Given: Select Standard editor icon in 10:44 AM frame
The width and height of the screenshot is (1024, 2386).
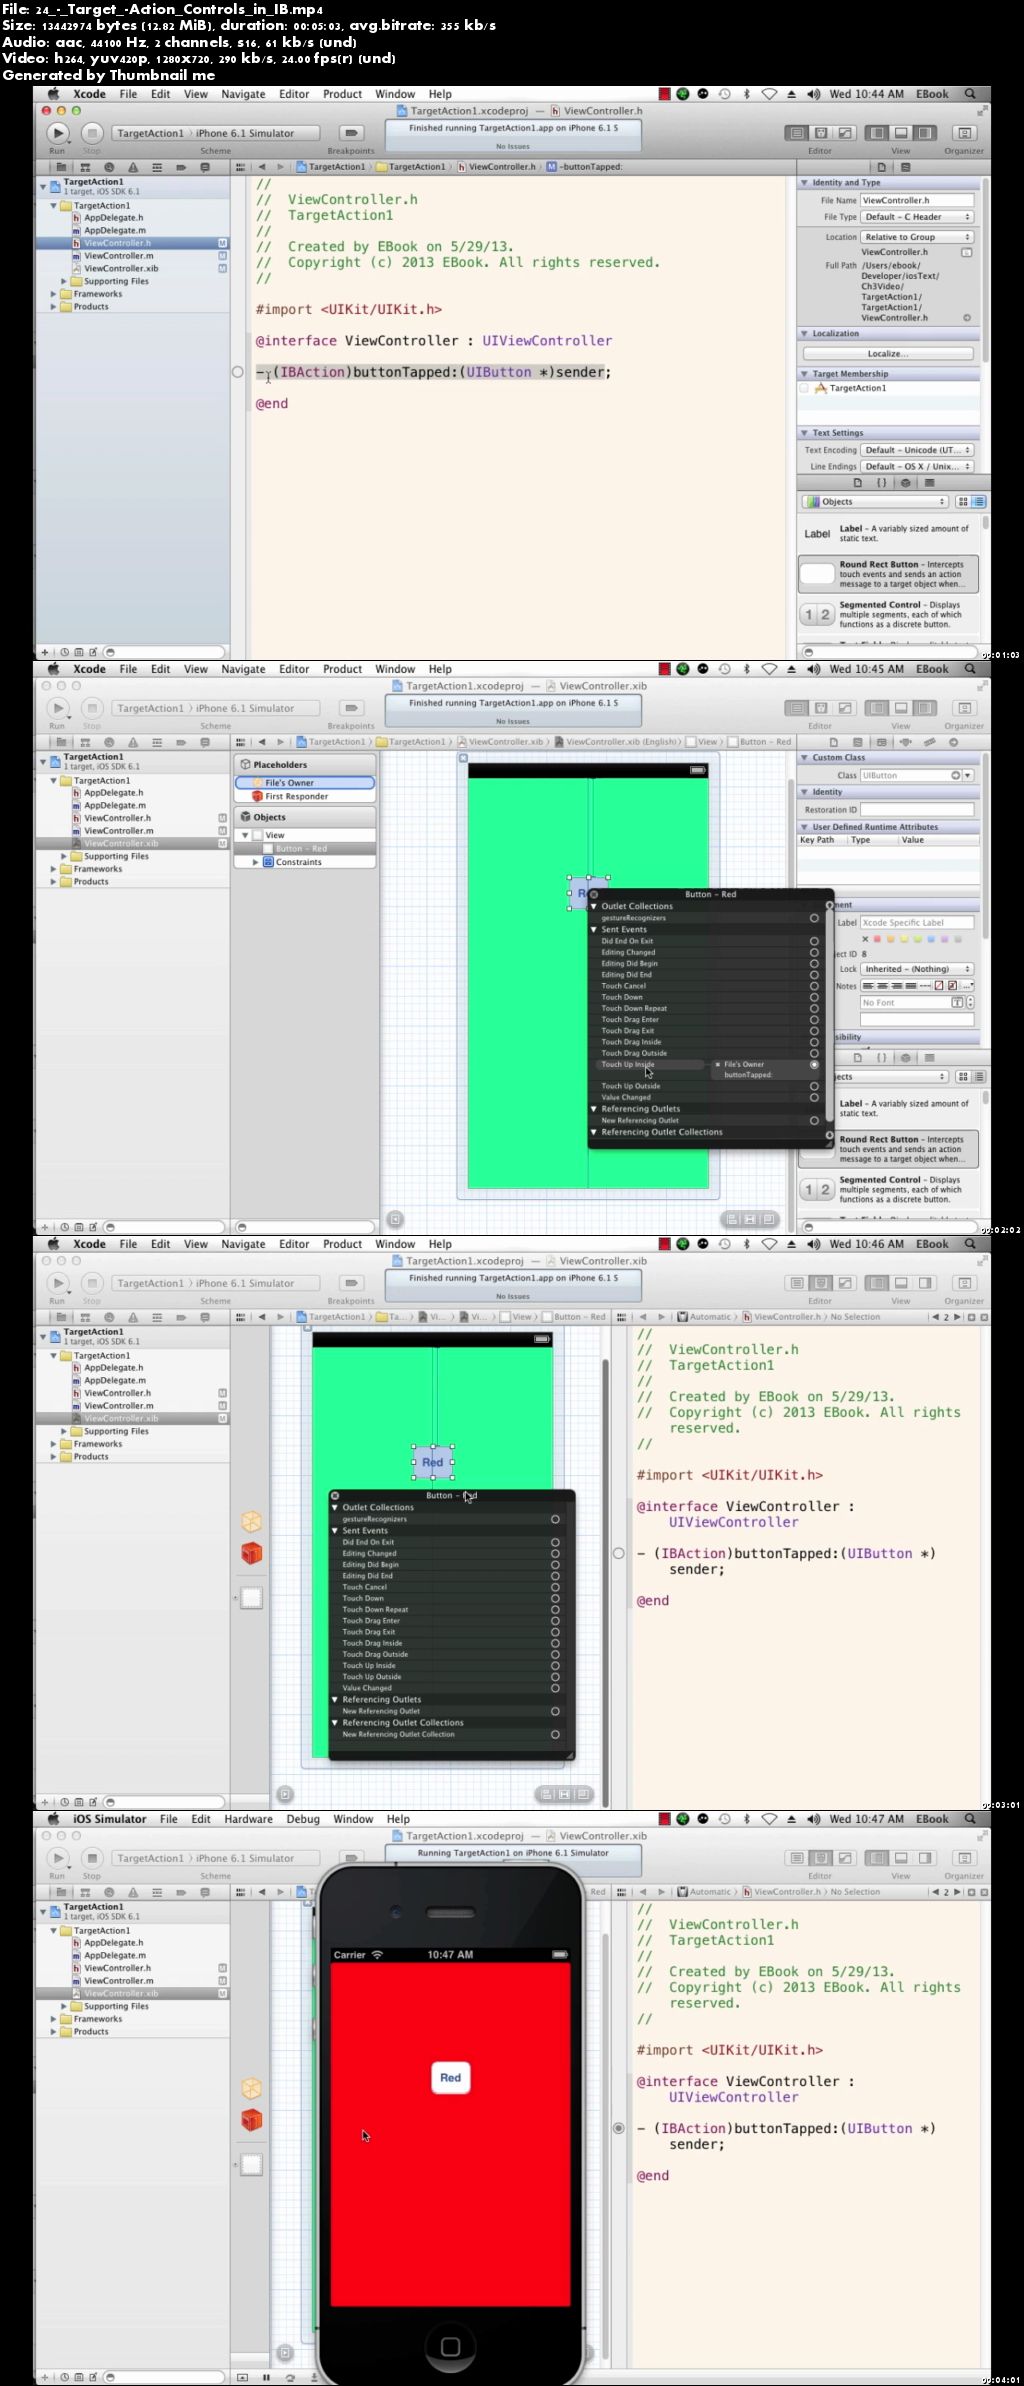Looking at the screenshot, I should [797, 133].
